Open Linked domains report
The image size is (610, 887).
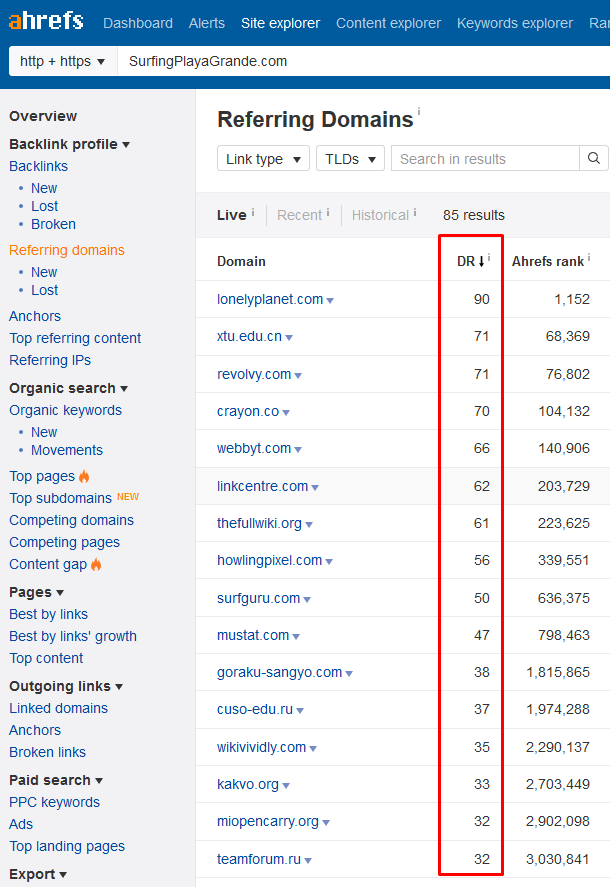click(x=58, y=708)
